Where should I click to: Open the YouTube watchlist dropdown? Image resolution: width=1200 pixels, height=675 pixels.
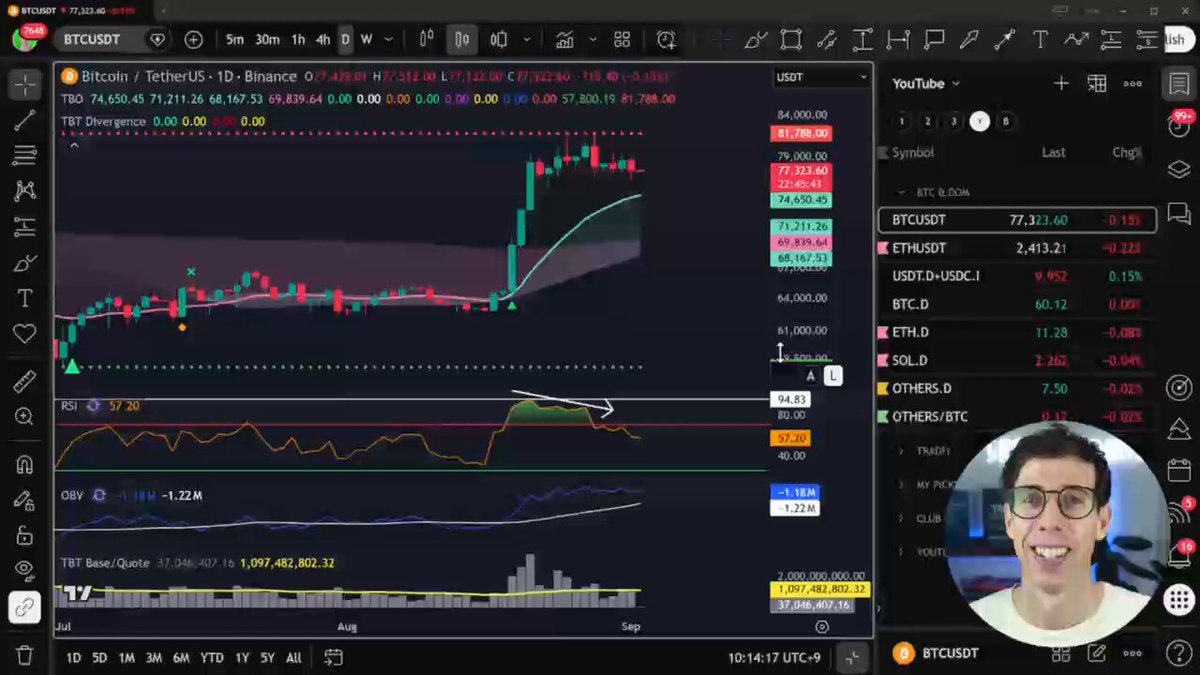tap(926, 84)
